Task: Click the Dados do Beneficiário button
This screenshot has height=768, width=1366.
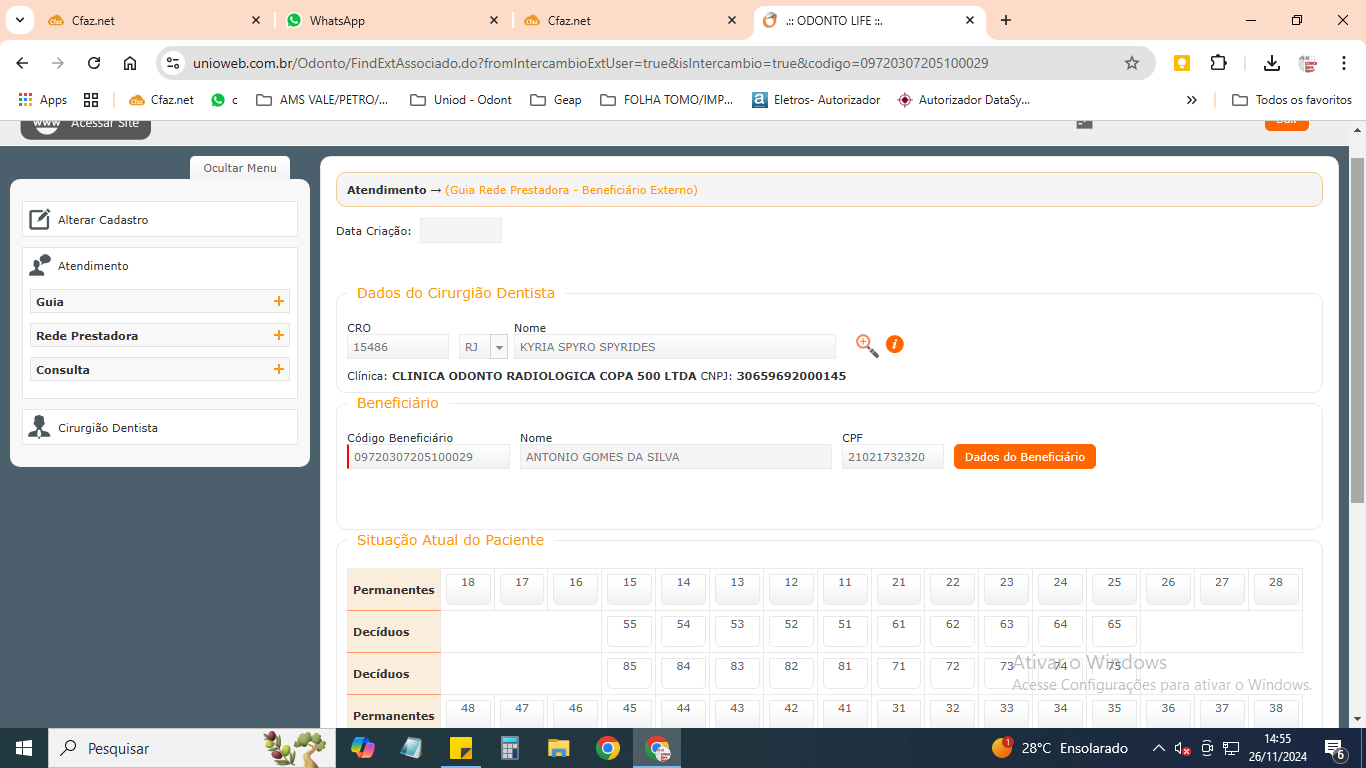Action: [x=1025, y=457]
